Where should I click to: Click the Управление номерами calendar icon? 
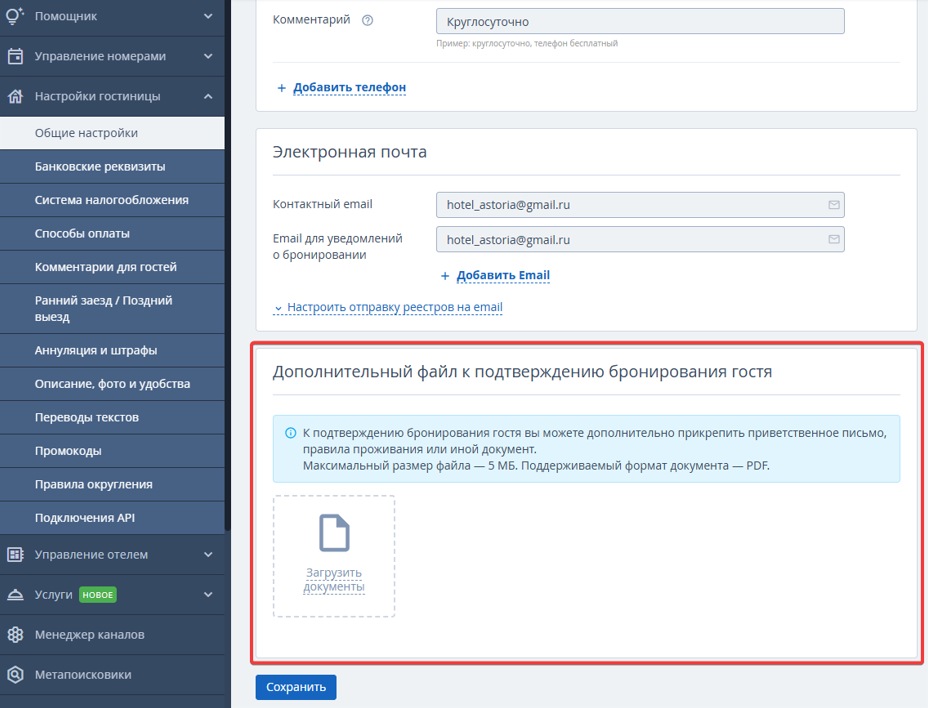(15, 56)
